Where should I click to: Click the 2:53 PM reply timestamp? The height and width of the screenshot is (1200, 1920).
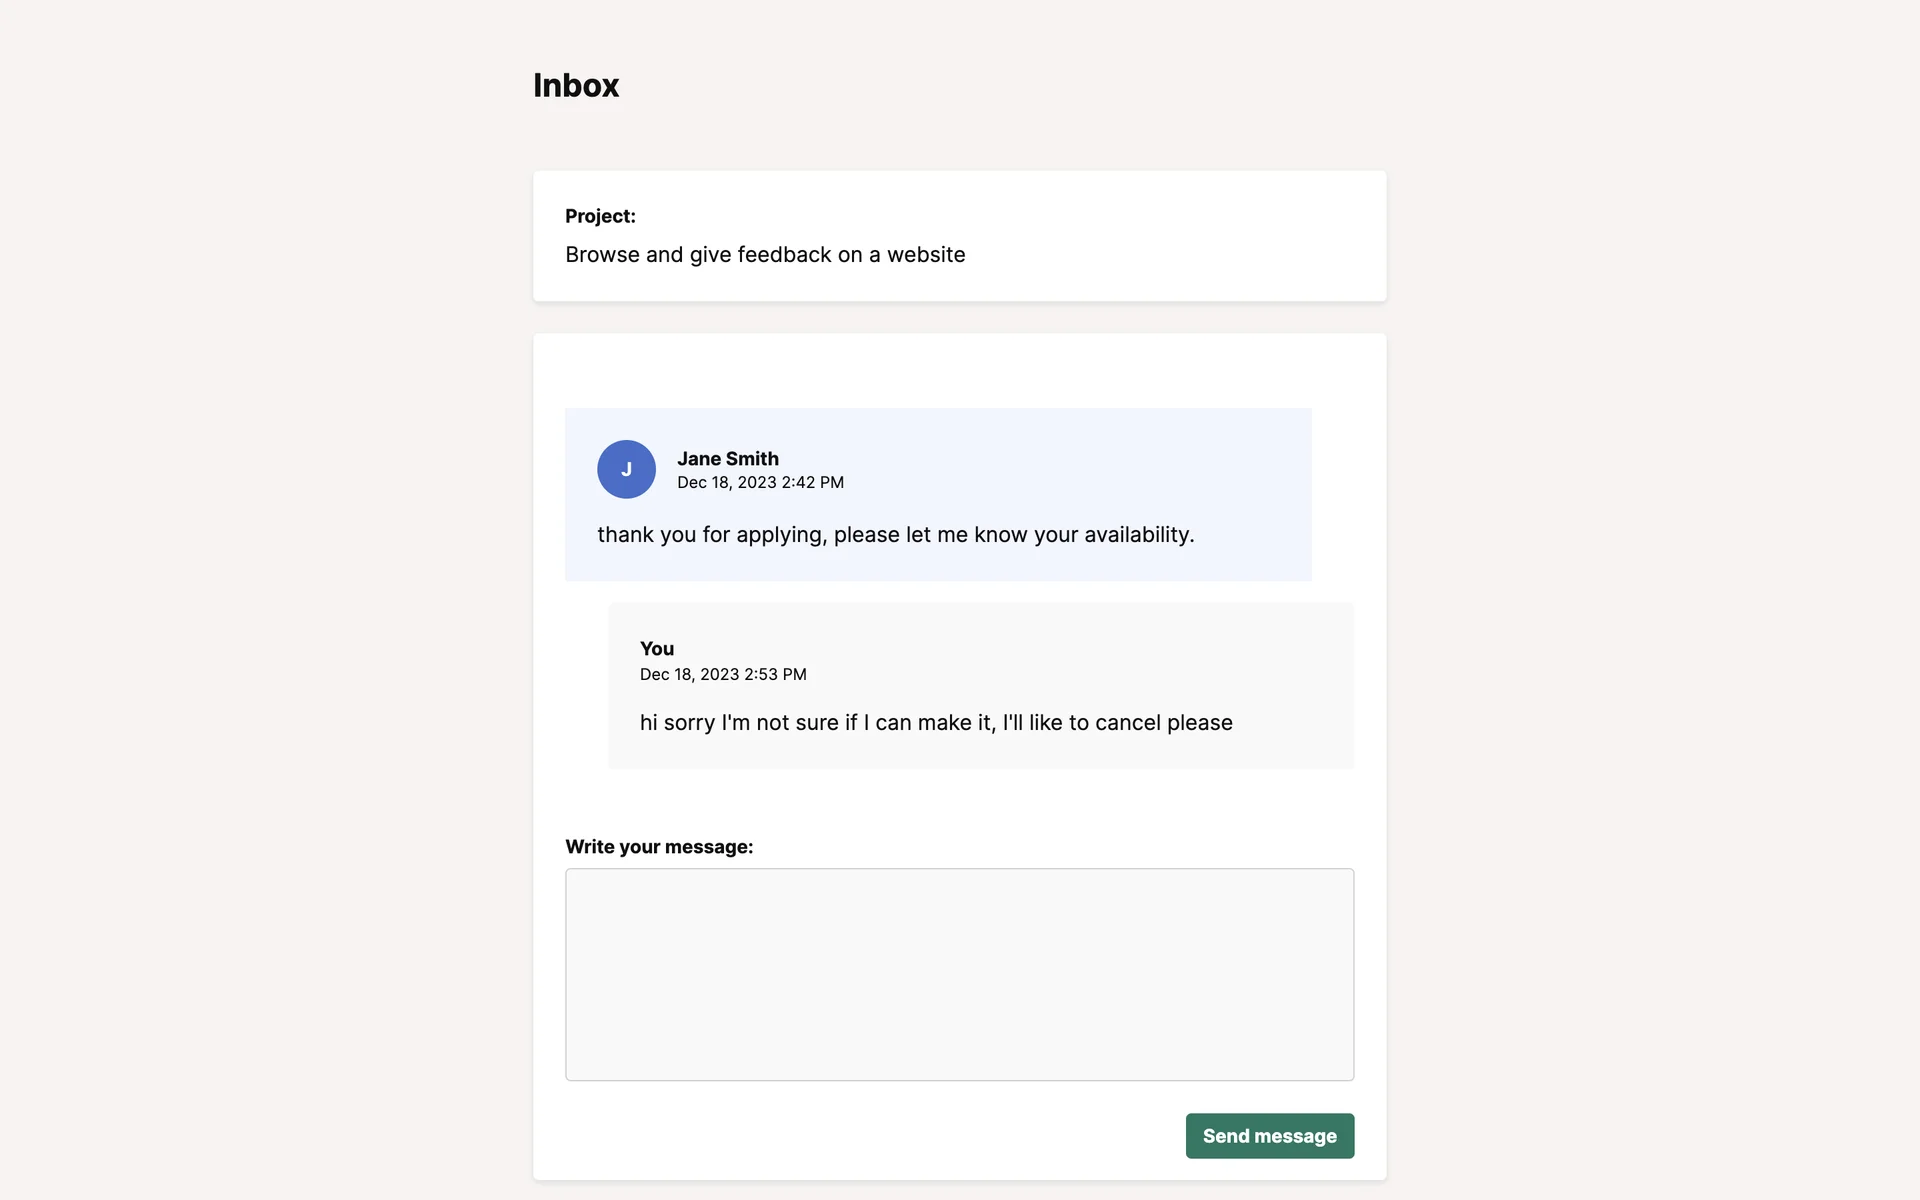tap(723, 675)
